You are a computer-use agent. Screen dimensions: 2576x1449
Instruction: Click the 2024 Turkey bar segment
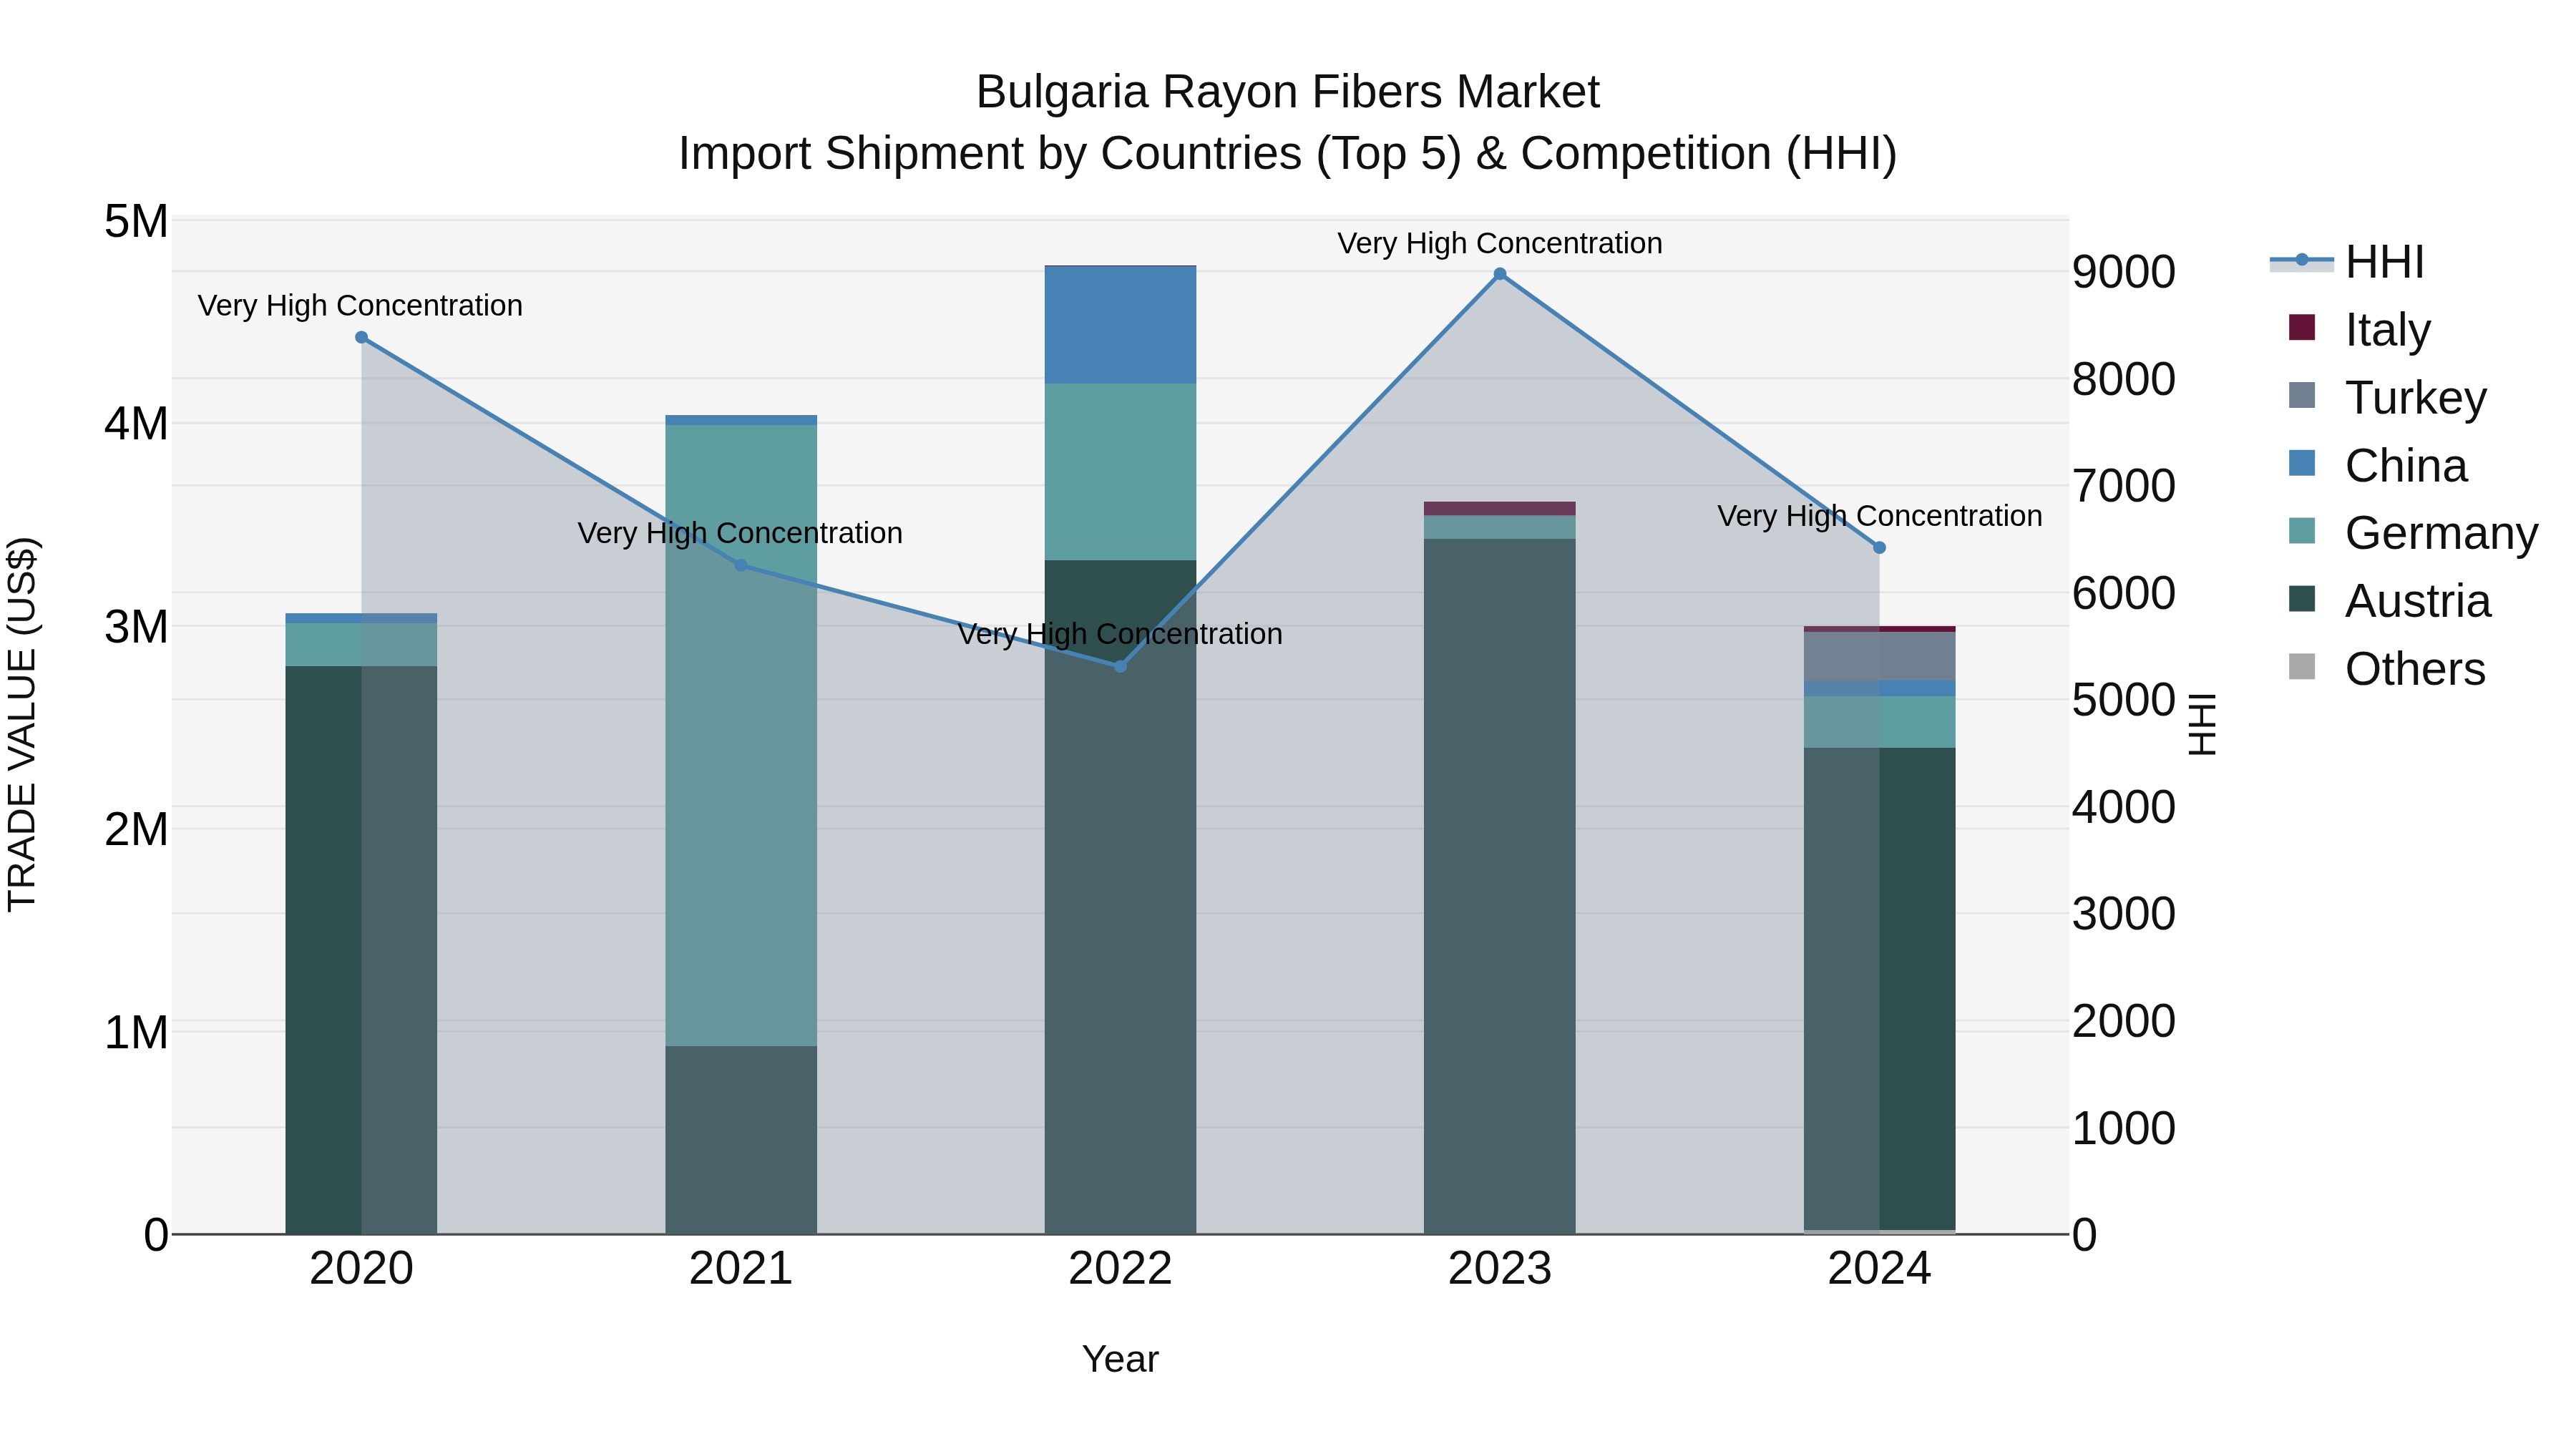1879,656
